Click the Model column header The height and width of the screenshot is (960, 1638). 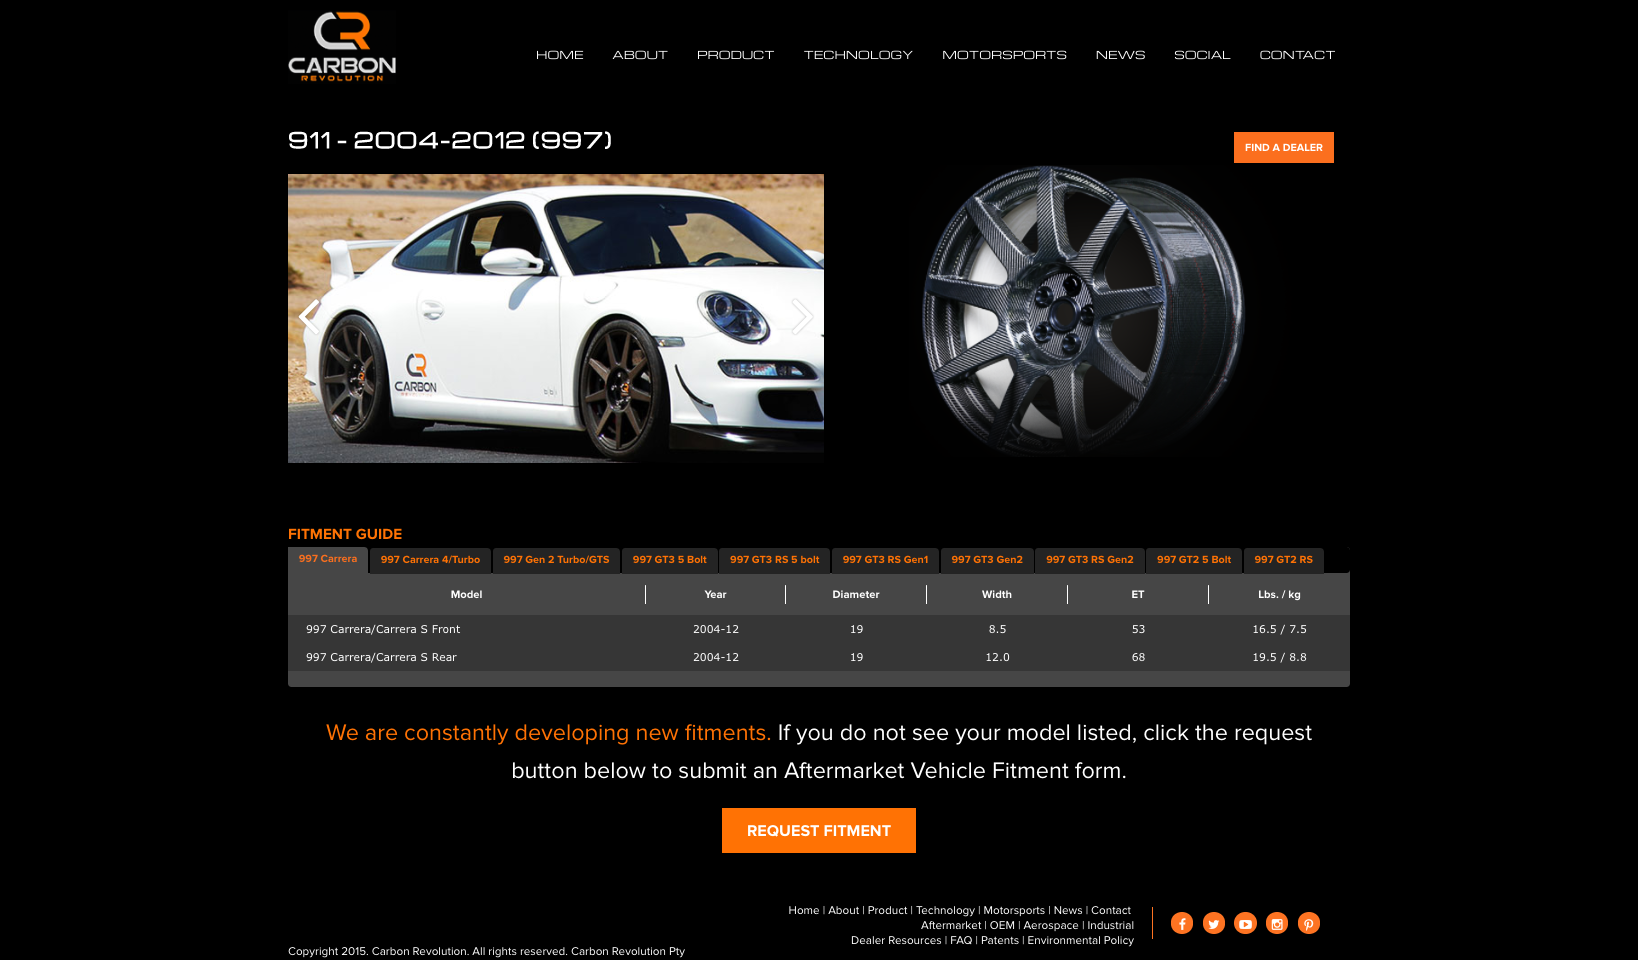[466, 594]
